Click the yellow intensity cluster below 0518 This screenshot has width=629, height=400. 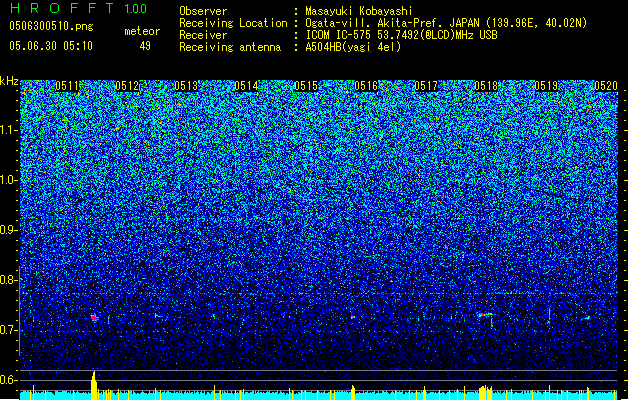pyautogui.click(x=486, y=392)
